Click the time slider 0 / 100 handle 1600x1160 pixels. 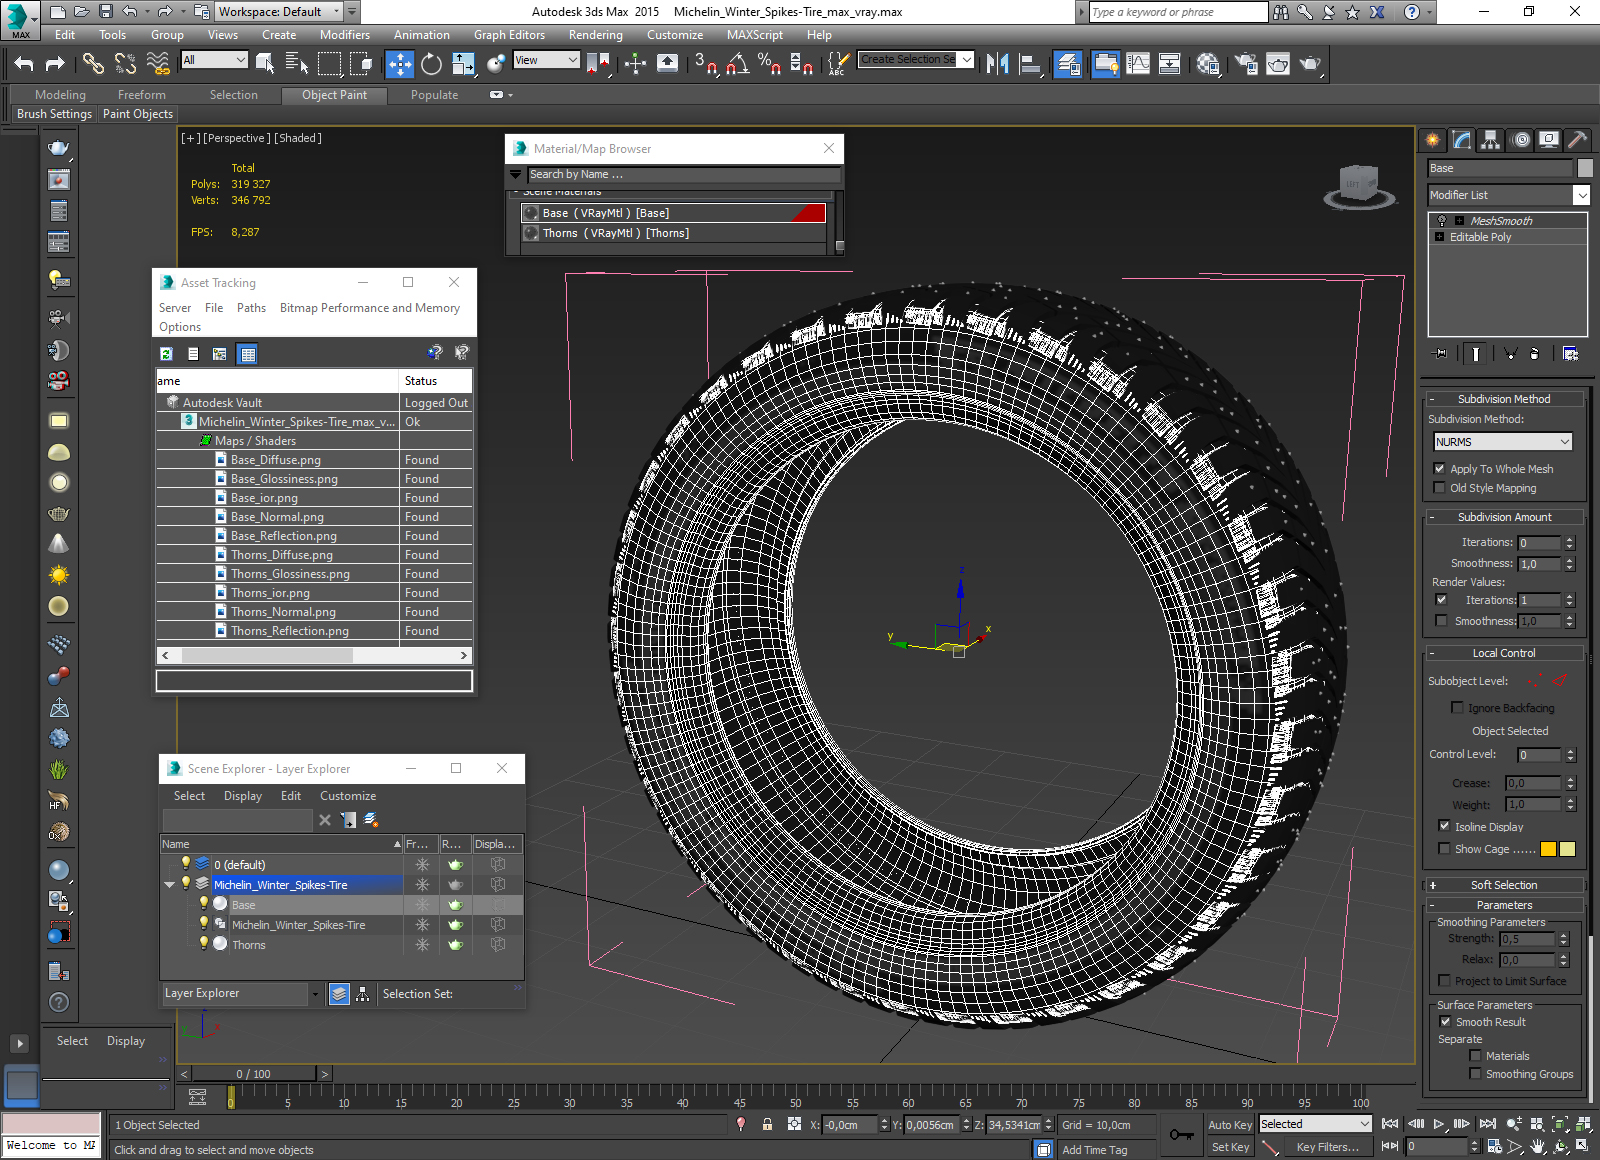point(254,1074)
